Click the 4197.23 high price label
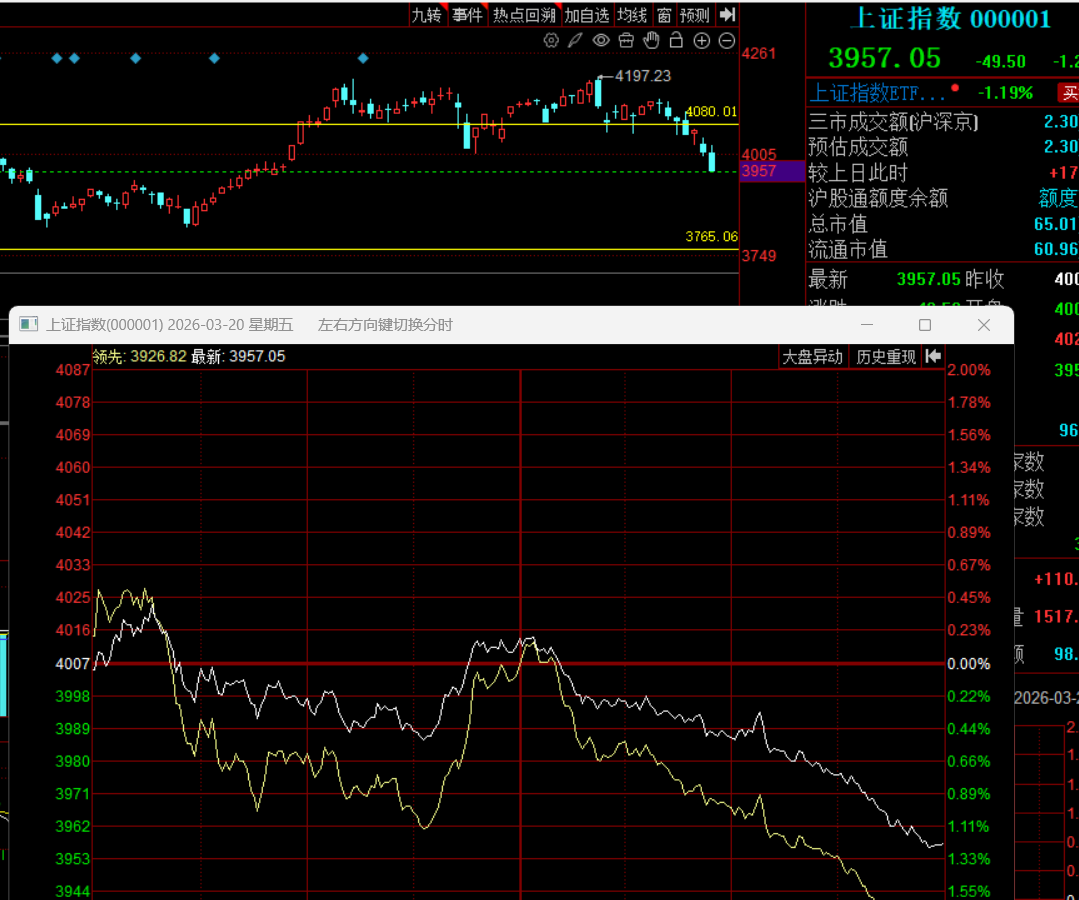 click(643, 76)
